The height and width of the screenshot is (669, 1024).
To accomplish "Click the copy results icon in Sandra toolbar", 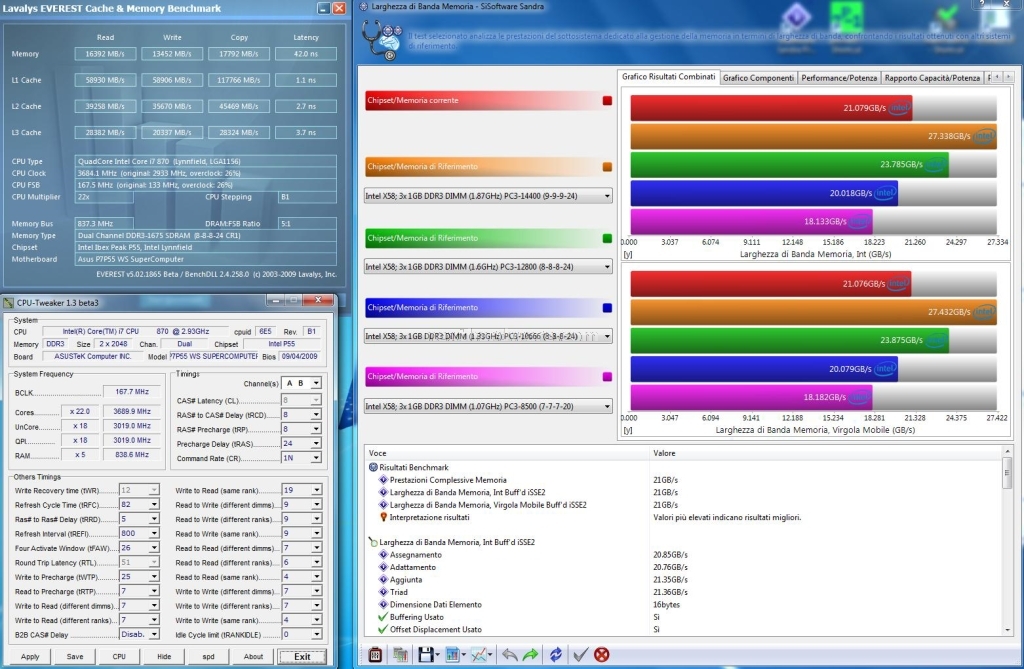I will click(x=400, y=654).
